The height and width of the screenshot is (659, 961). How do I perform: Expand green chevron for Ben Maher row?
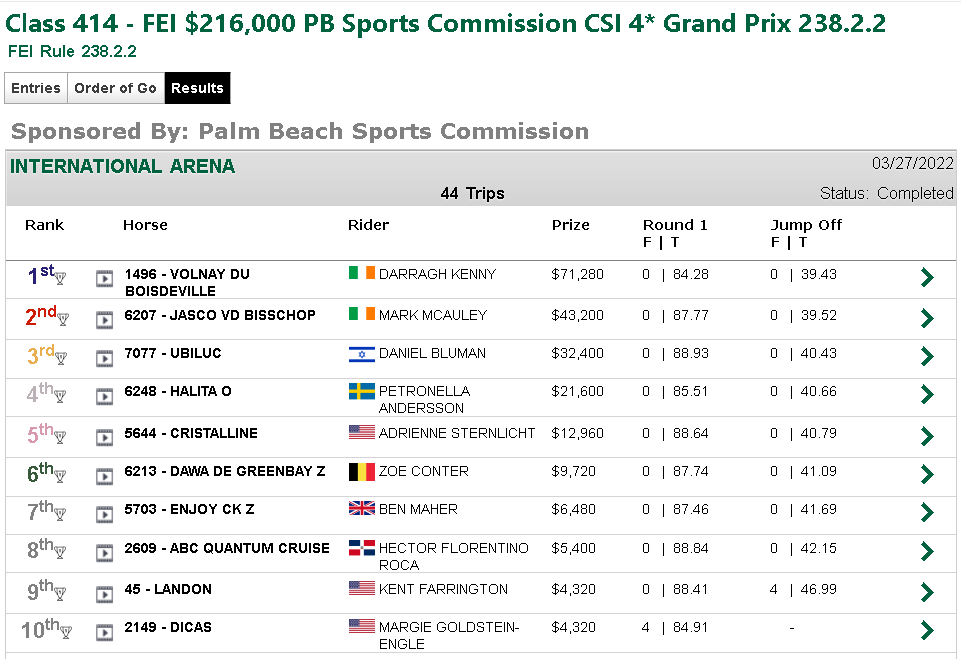[927, 512]
